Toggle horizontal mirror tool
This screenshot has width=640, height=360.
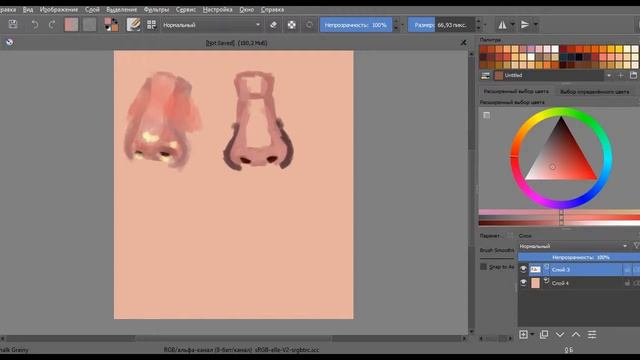point(502,25)
